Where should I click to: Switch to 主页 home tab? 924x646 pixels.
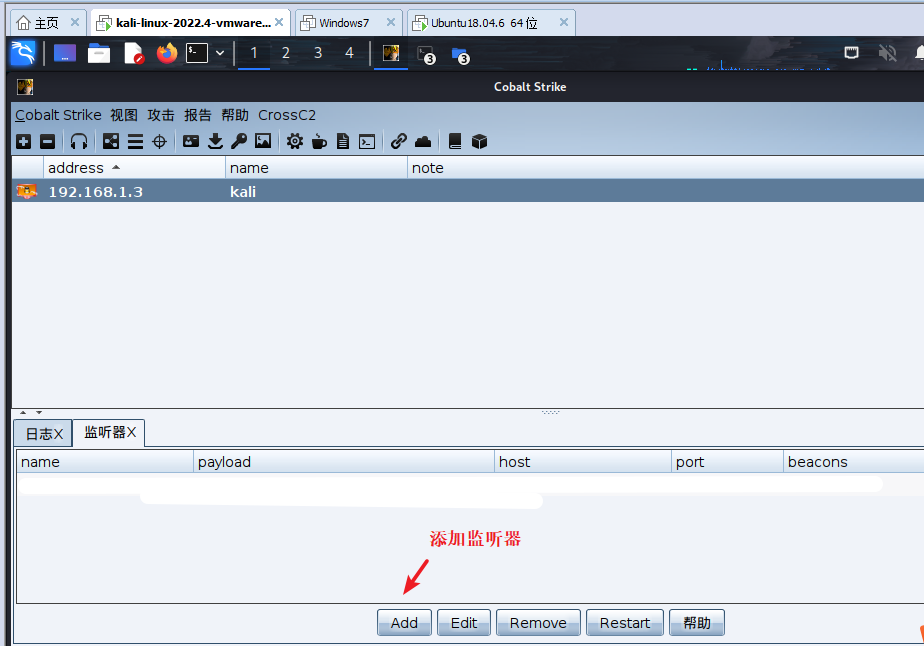47,23
